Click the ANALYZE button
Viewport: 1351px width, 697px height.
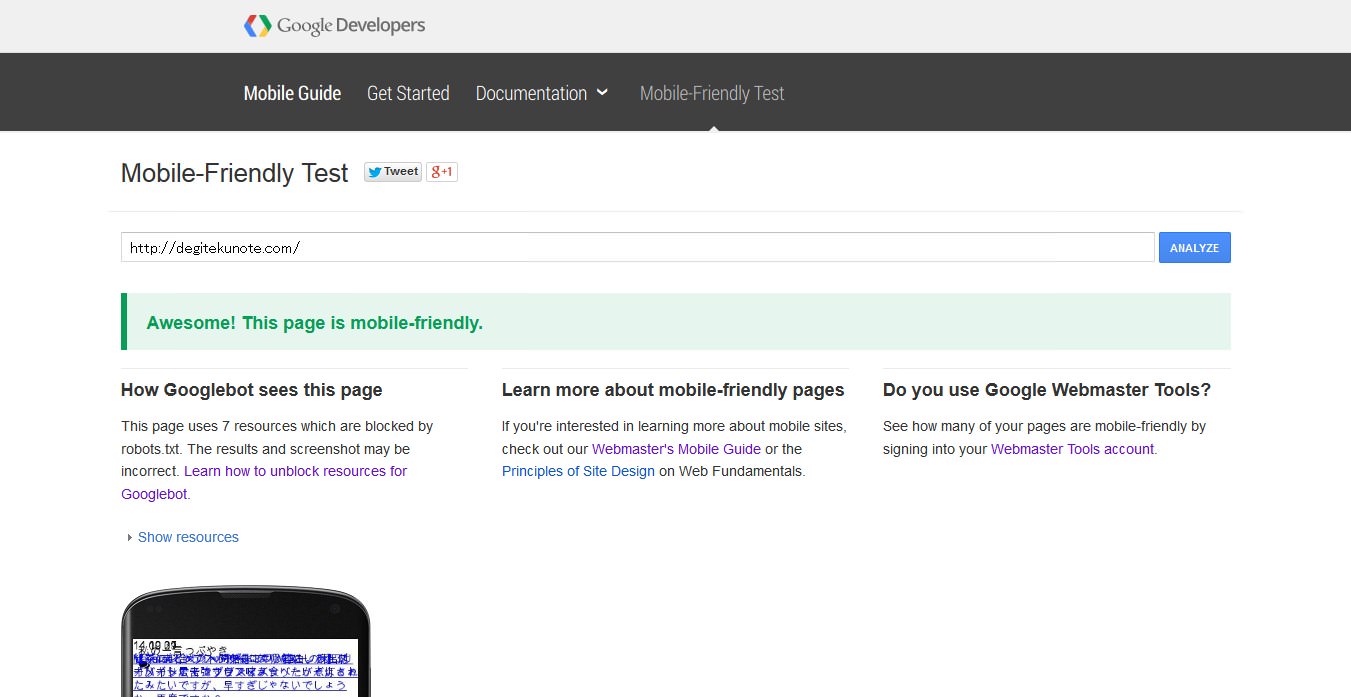pyautogui.click(x=1194, y=247)
